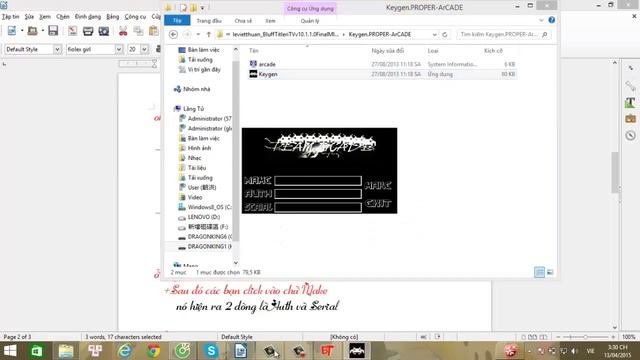Click Writer sidebar Styles T icon
640x360 pixels.
[x=630, y=102]
